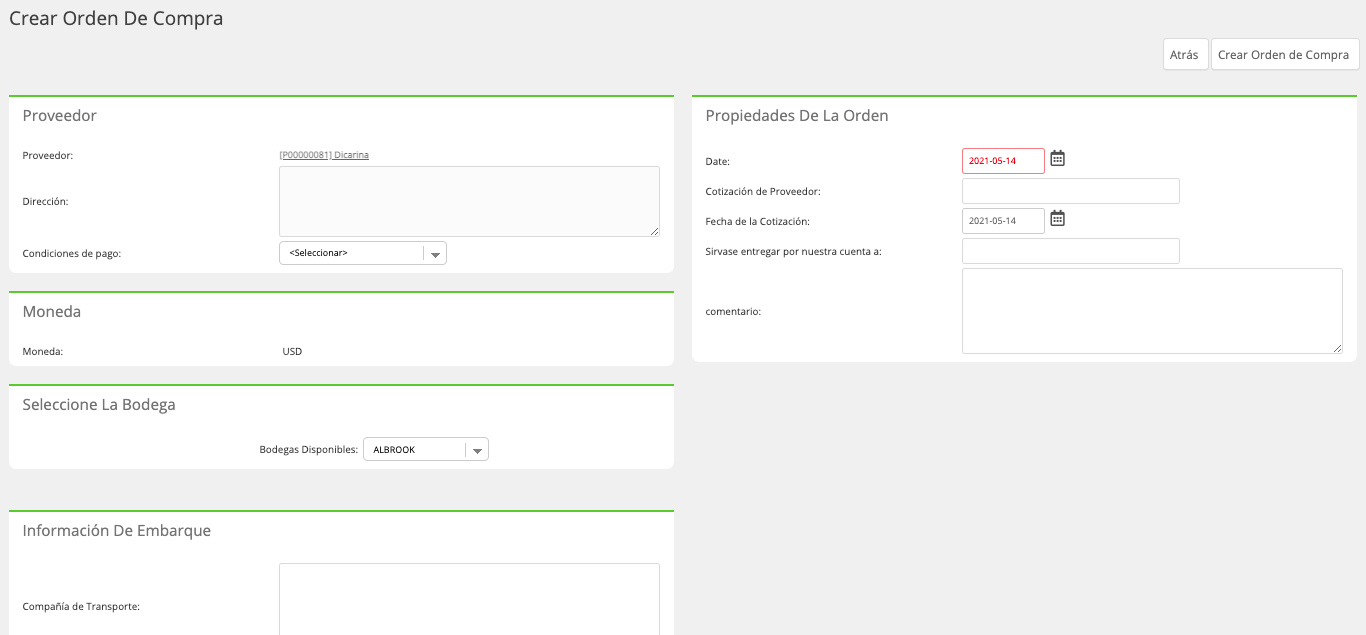This screenshot has width=1366, height=635.
Task: Click the Cotización de Proveedor input field
Action: pos(1071,191)
